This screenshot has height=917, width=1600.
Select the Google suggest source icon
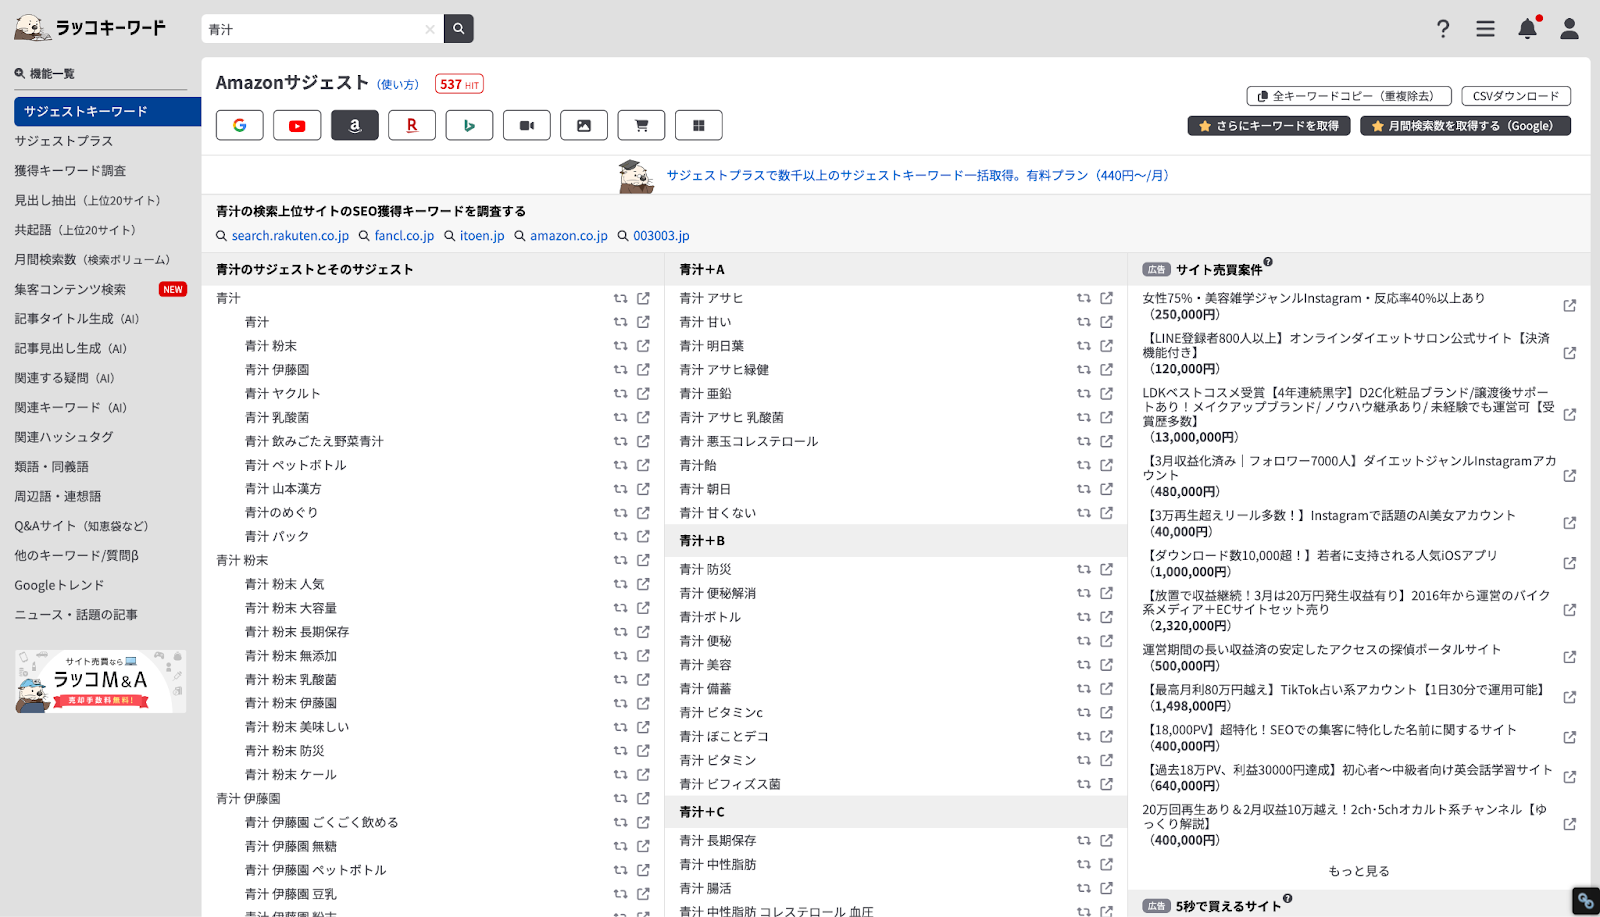coord(240,125)
